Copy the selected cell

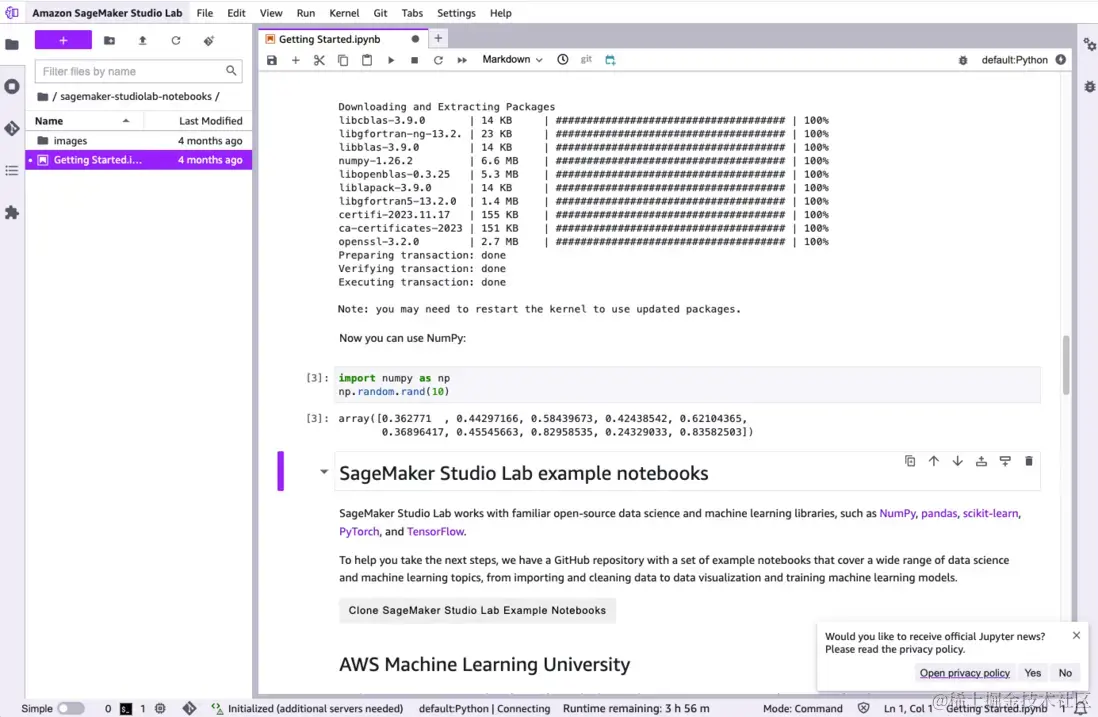pyautogui.click(x=343, y=60)
